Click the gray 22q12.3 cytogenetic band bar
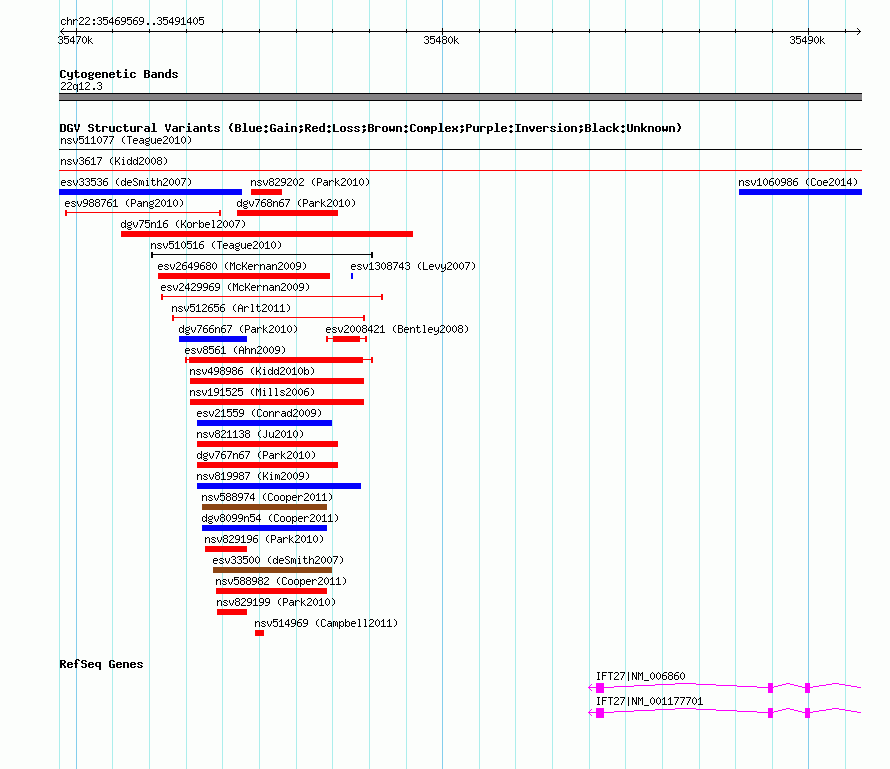This screenshot has height=769, width=890. (x=460, y=97)
